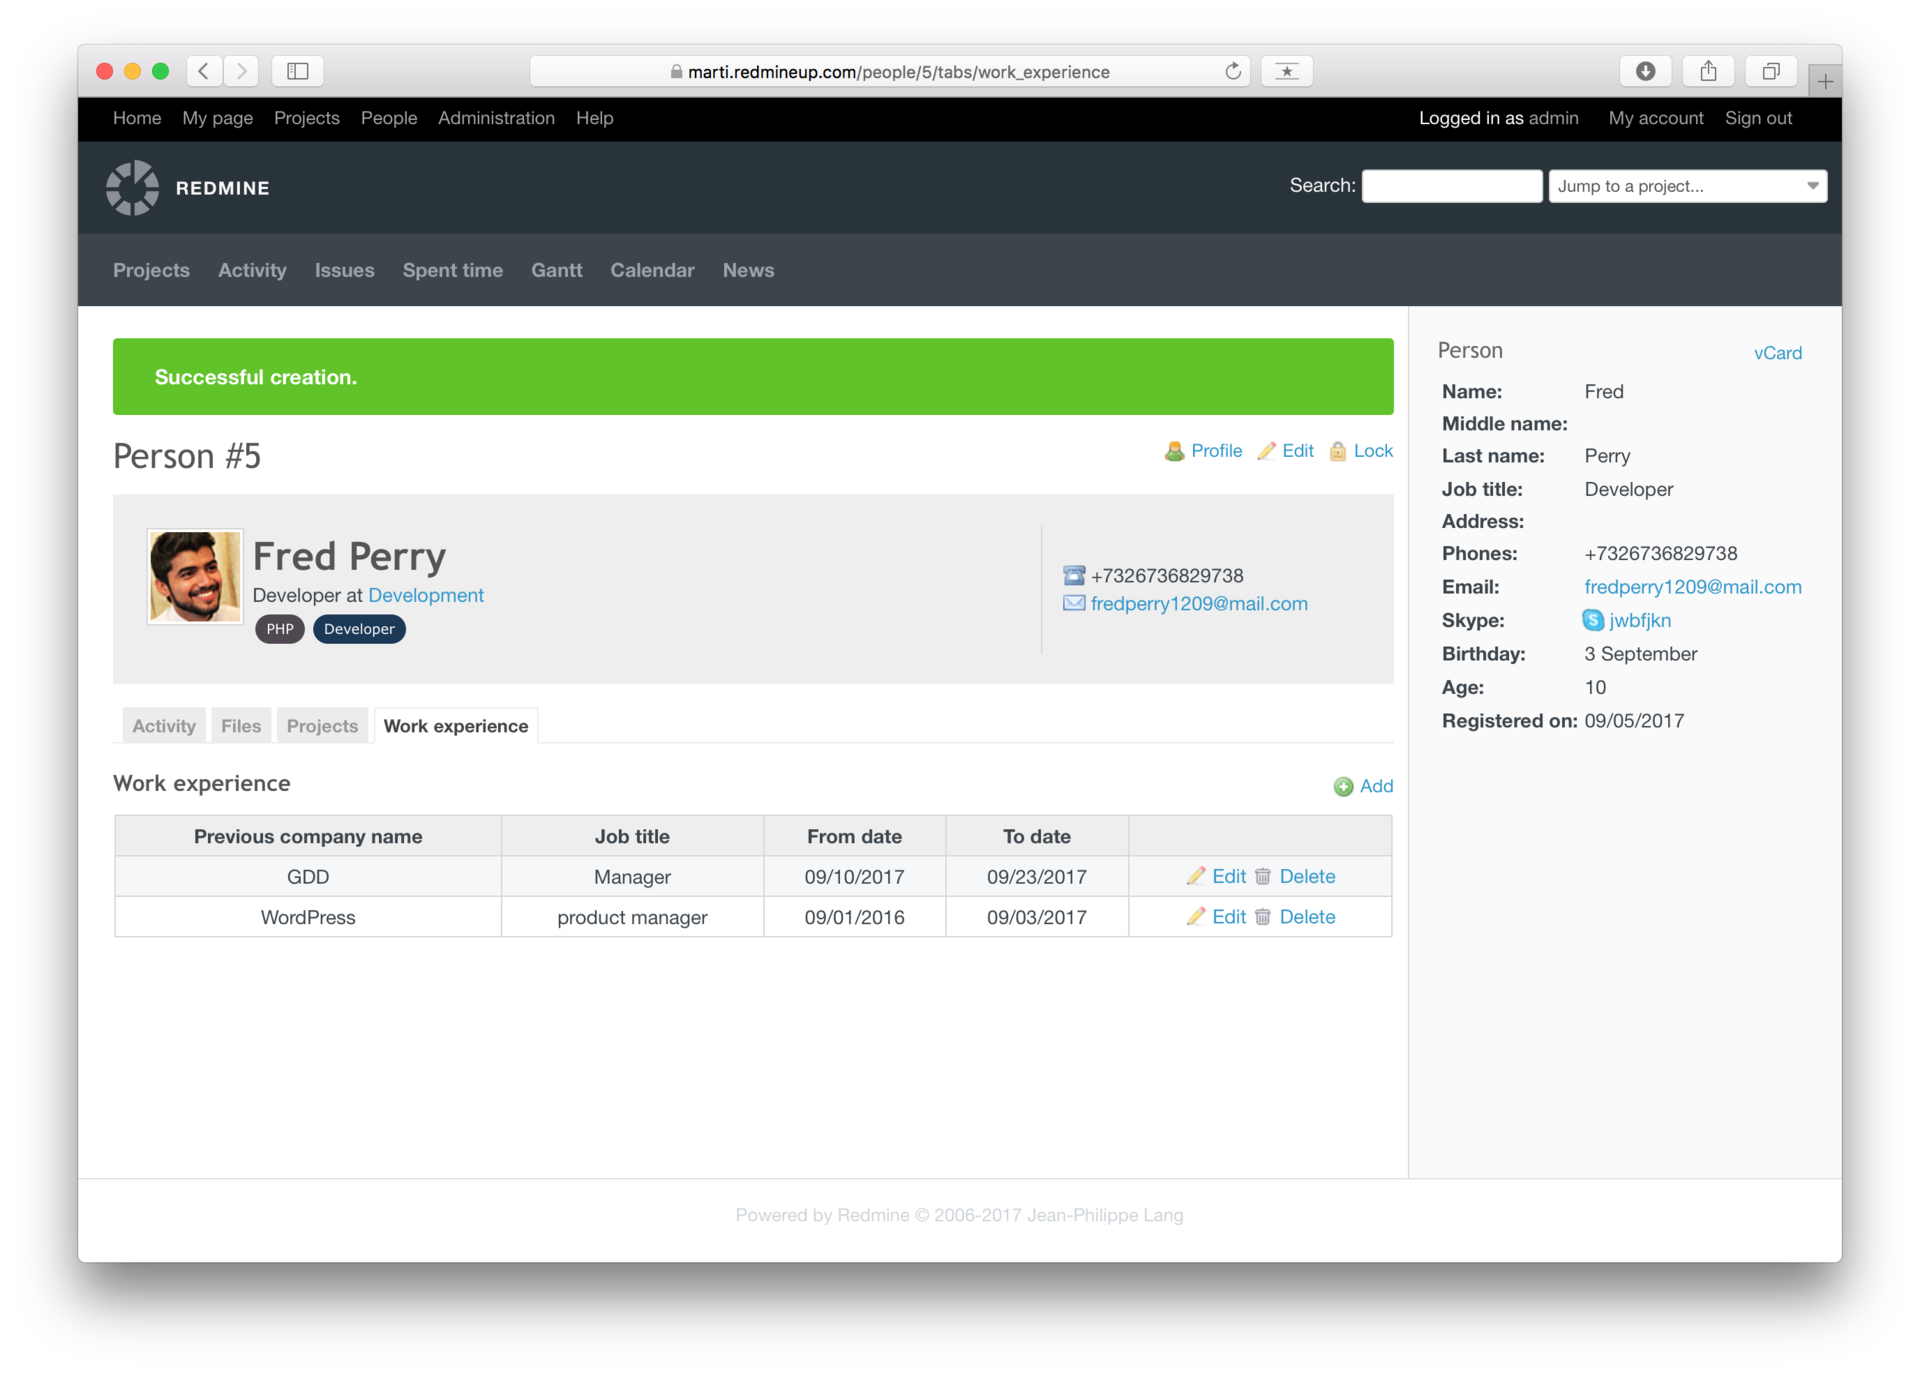This screenshot has width=1920, height=1374.
Task: Click the green Add work experience icon
Action: (x=1343, y=787)
